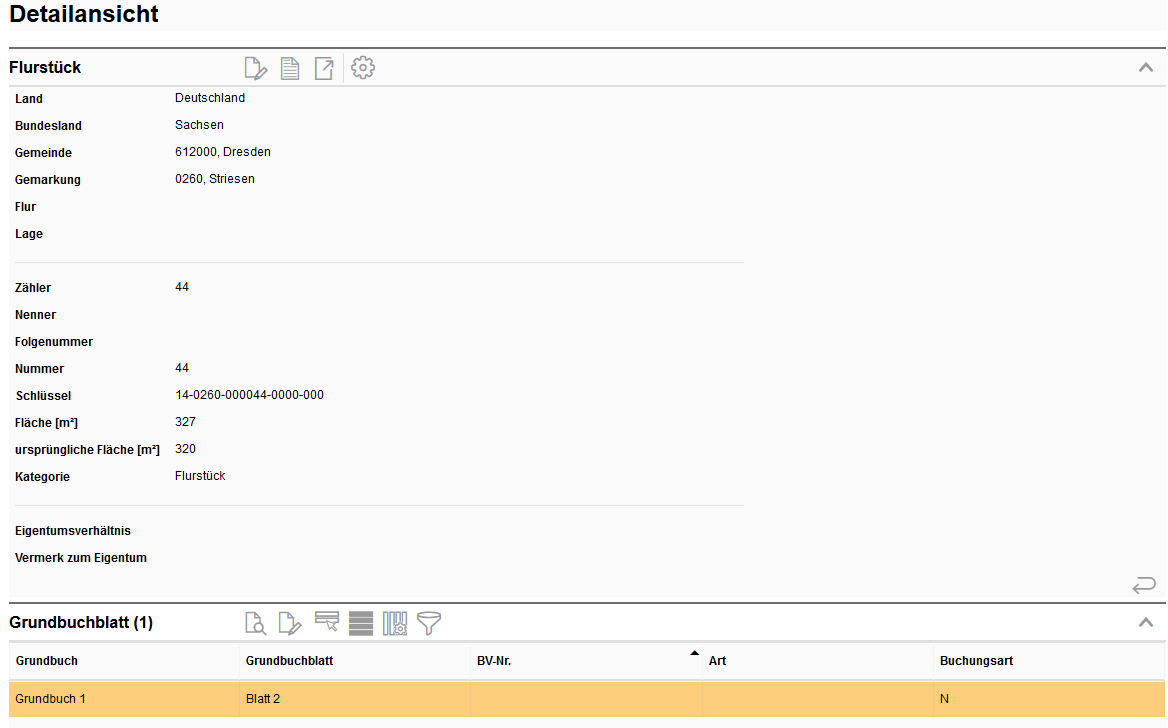The height and width of the screenshot is (728, 1168).
Task: Click the row selection icon in Grundbuchblatt toolbar
Action: click(x=326, y=623)
